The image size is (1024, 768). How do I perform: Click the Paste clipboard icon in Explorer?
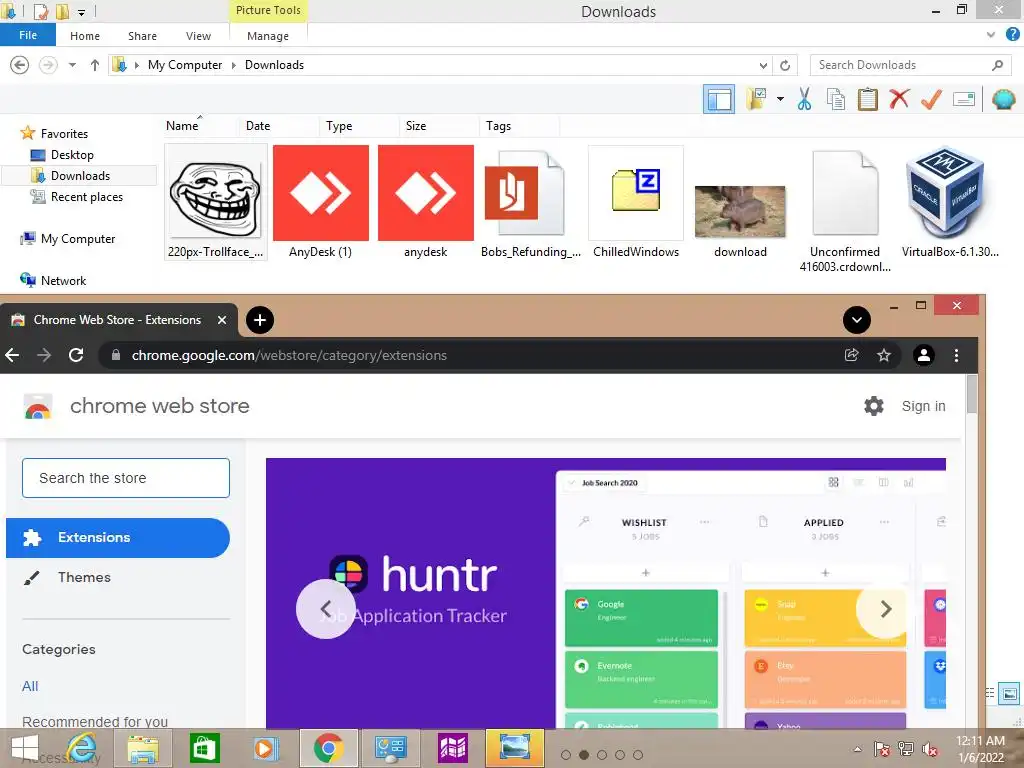[x=867, y=99]
